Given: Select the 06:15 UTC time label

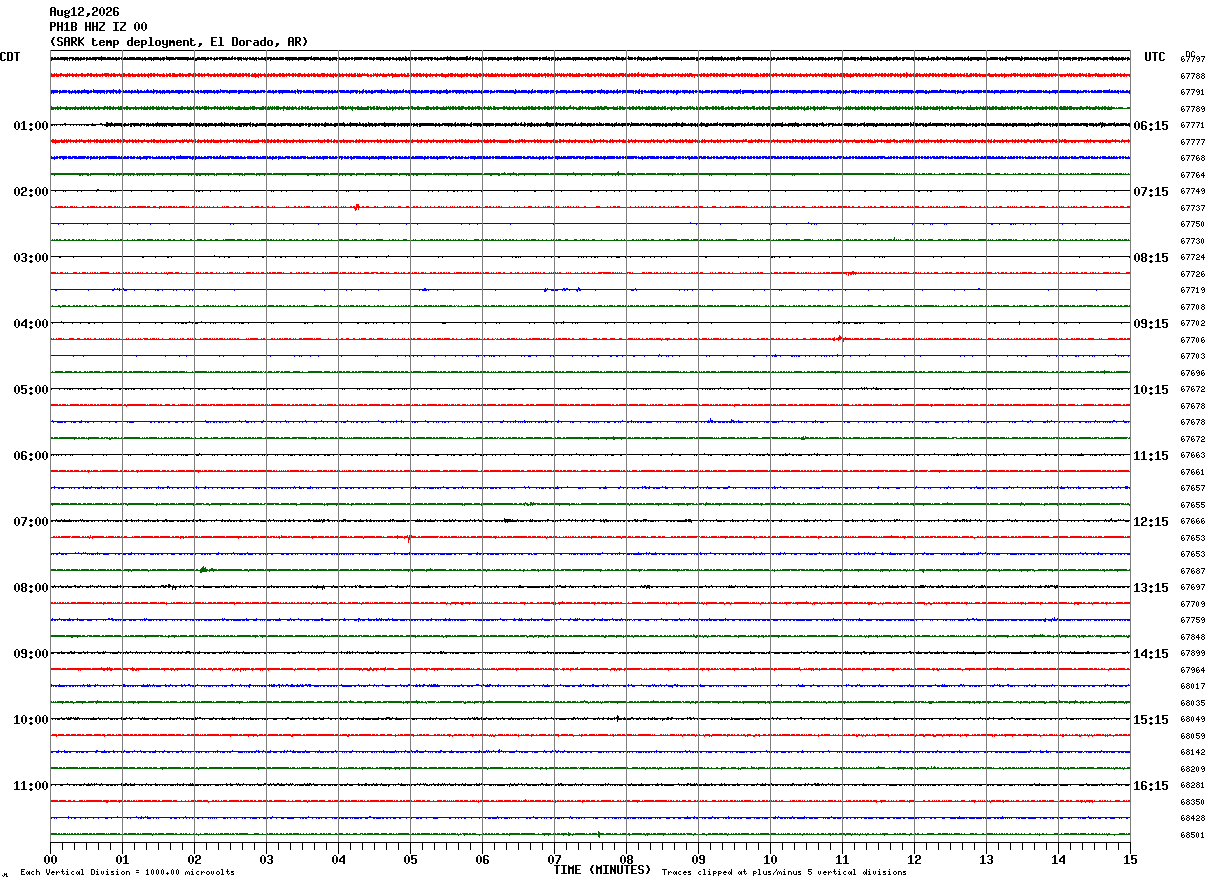Looking at the screenshot, I should point(1151,126).
